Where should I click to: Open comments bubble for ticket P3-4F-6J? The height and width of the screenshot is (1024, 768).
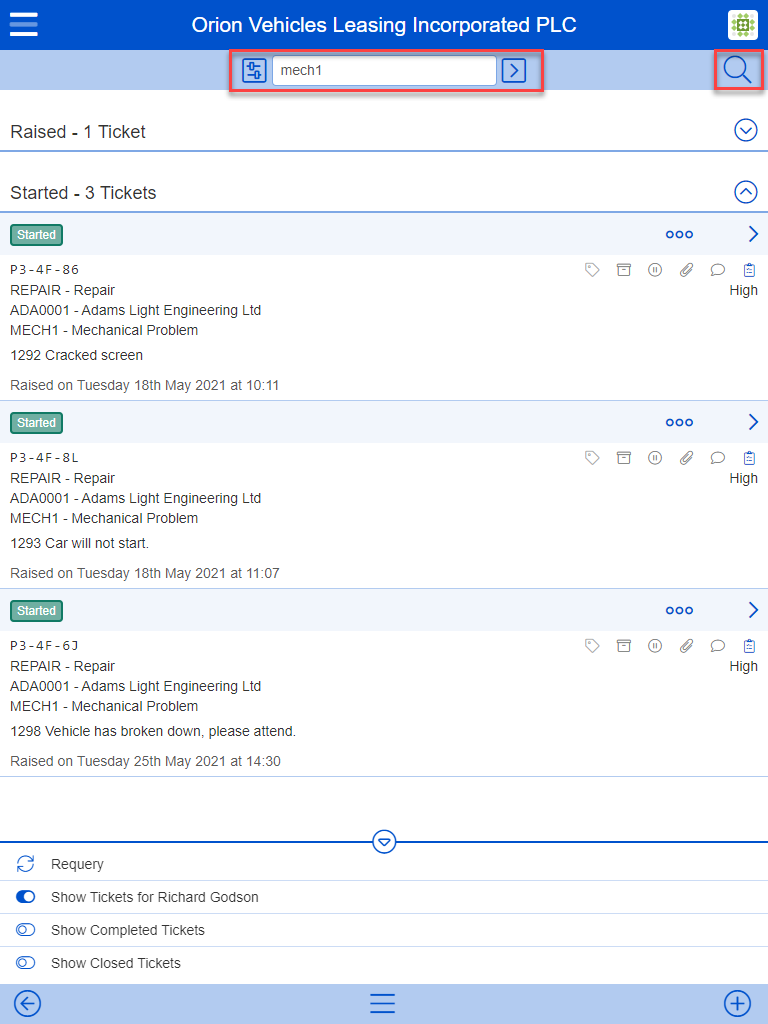(x=718, y=646)
